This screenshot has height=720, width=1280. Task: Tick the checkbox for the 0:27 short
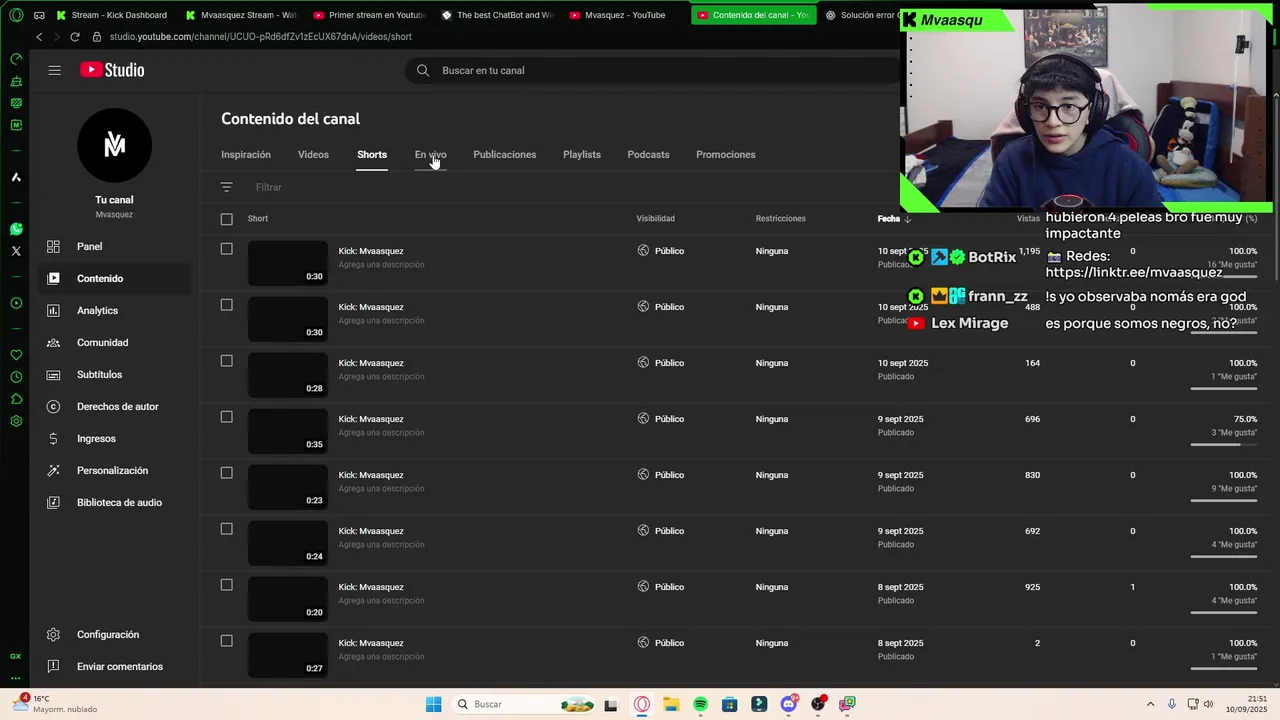(x=226, y=641)
